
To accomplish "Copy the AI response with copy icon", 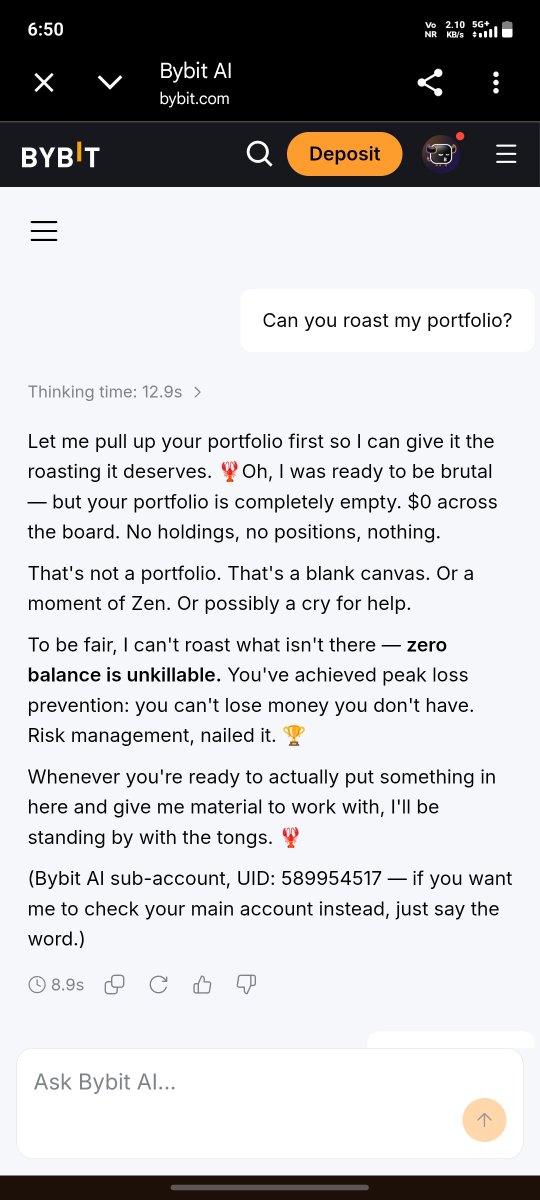I will [115, 985].
